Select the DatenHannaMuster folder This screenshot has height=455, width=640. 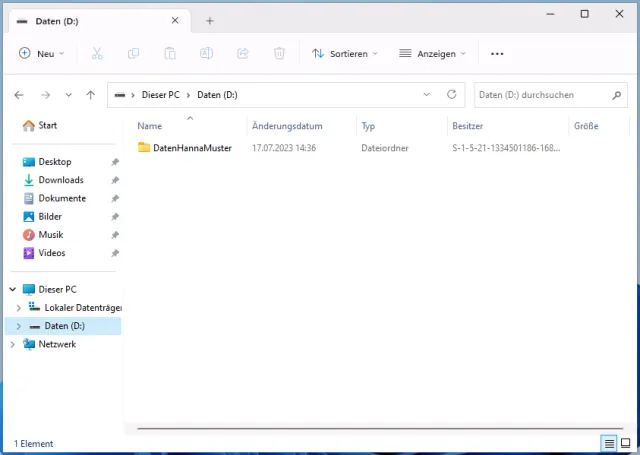pyautogui.click(x=192, y=148)
